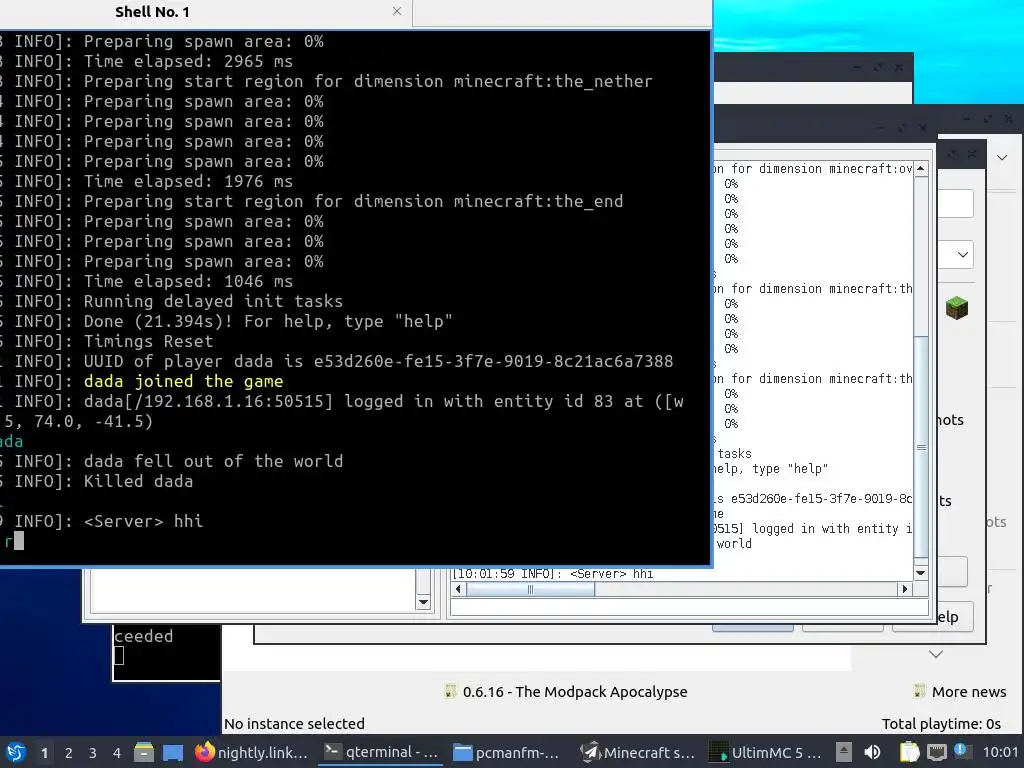
Task: Switch to the Firefox nightly.link taskbar window
Action: click(x=252, y=752)
